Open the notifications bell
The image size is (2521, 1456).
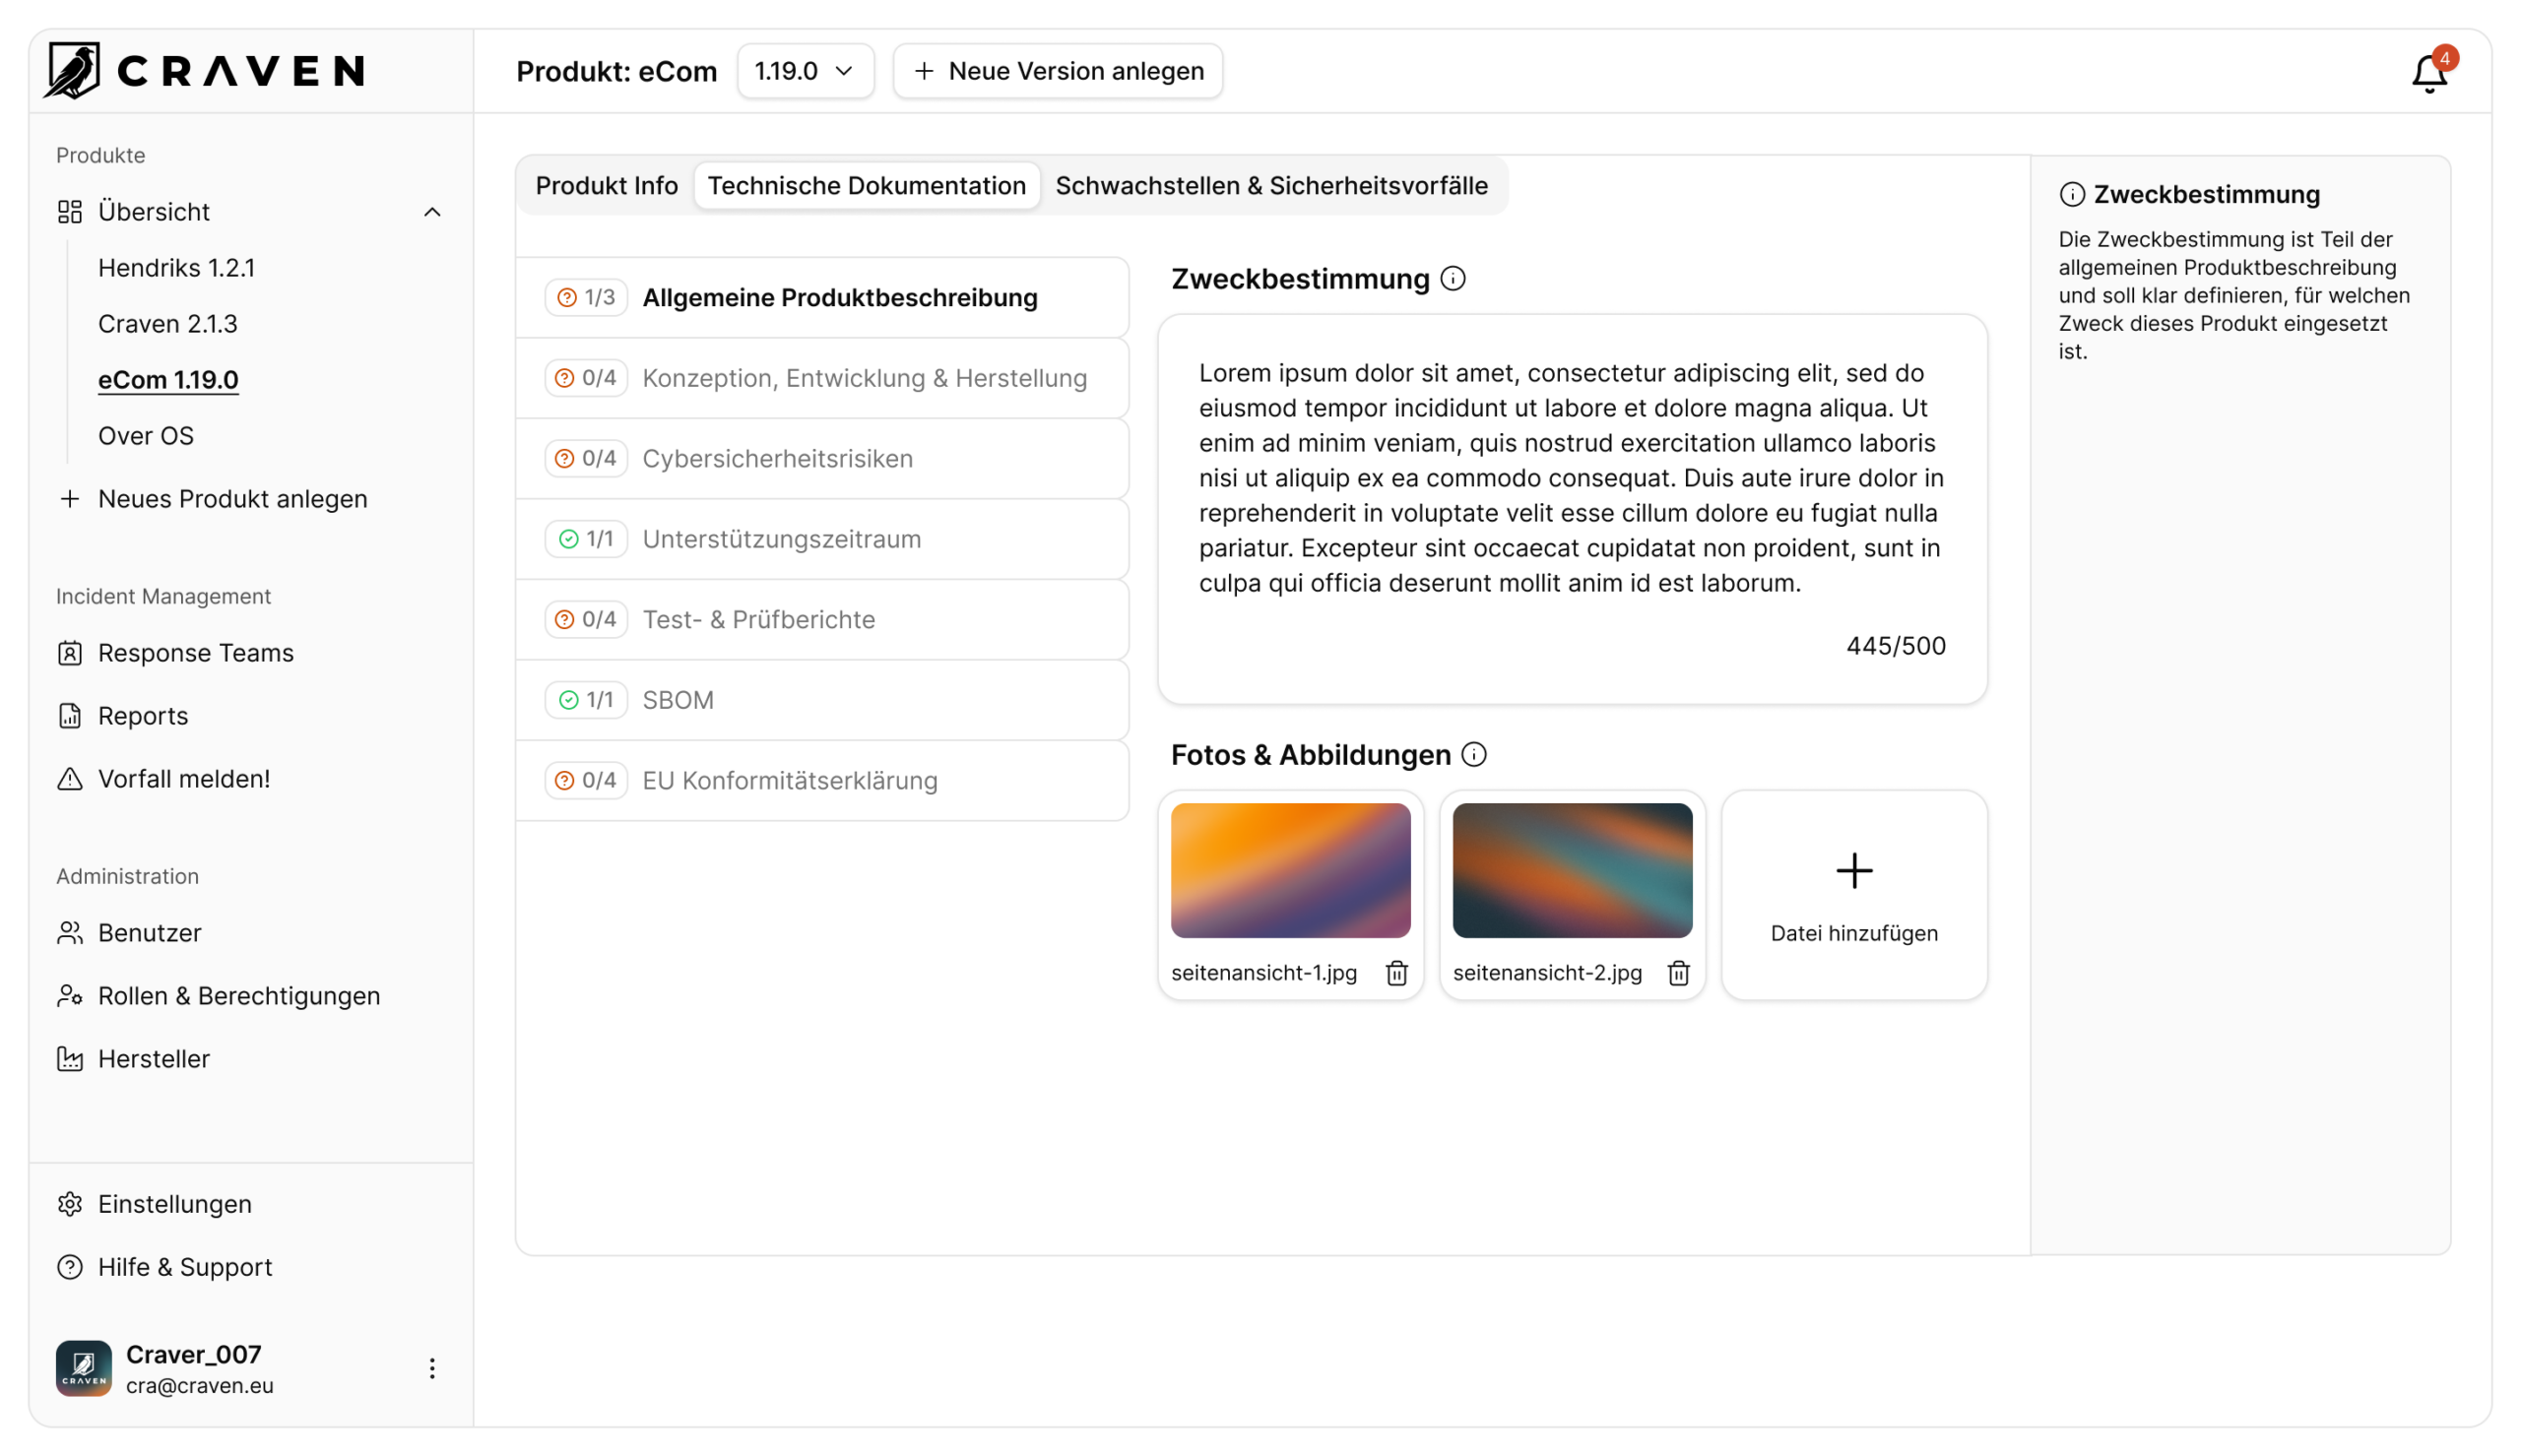(x=2429, y=73)
